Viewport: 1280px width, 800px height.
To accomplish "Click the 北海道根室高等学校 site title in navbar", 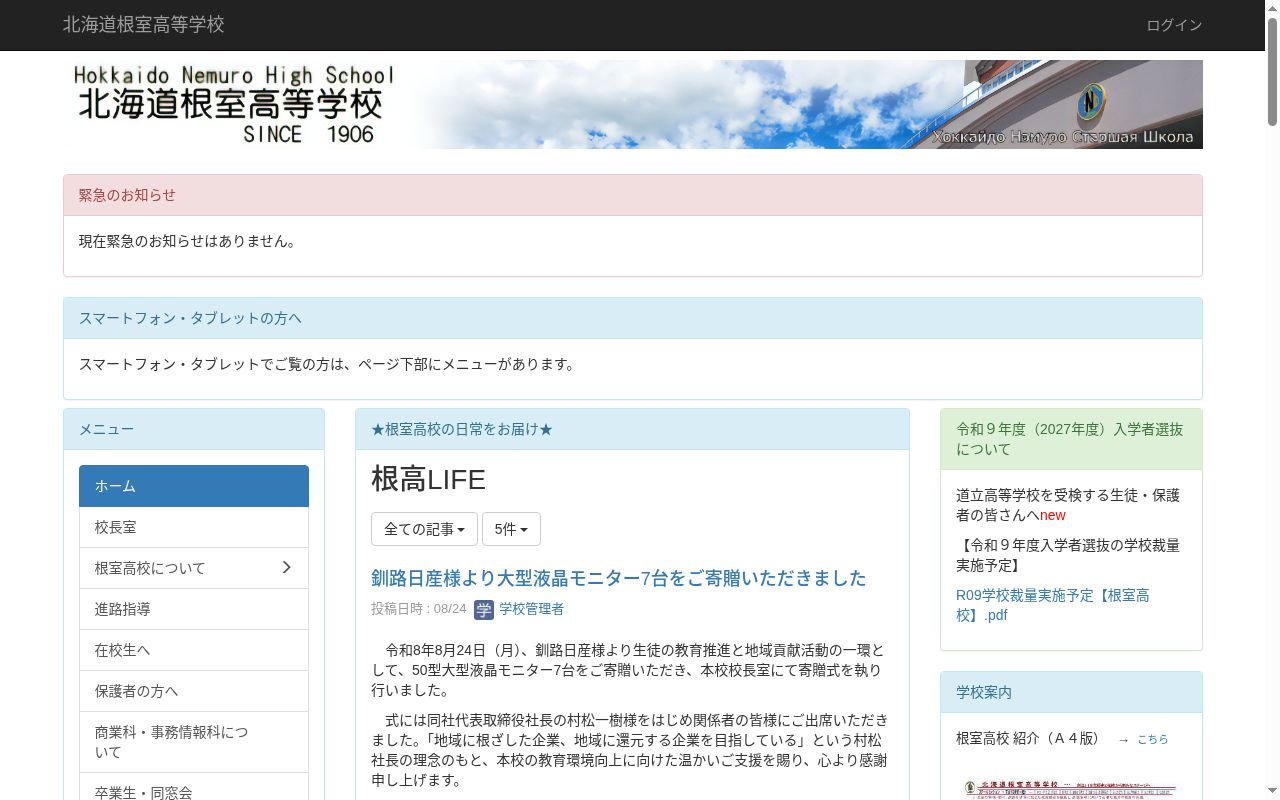I will click(144, 25).
